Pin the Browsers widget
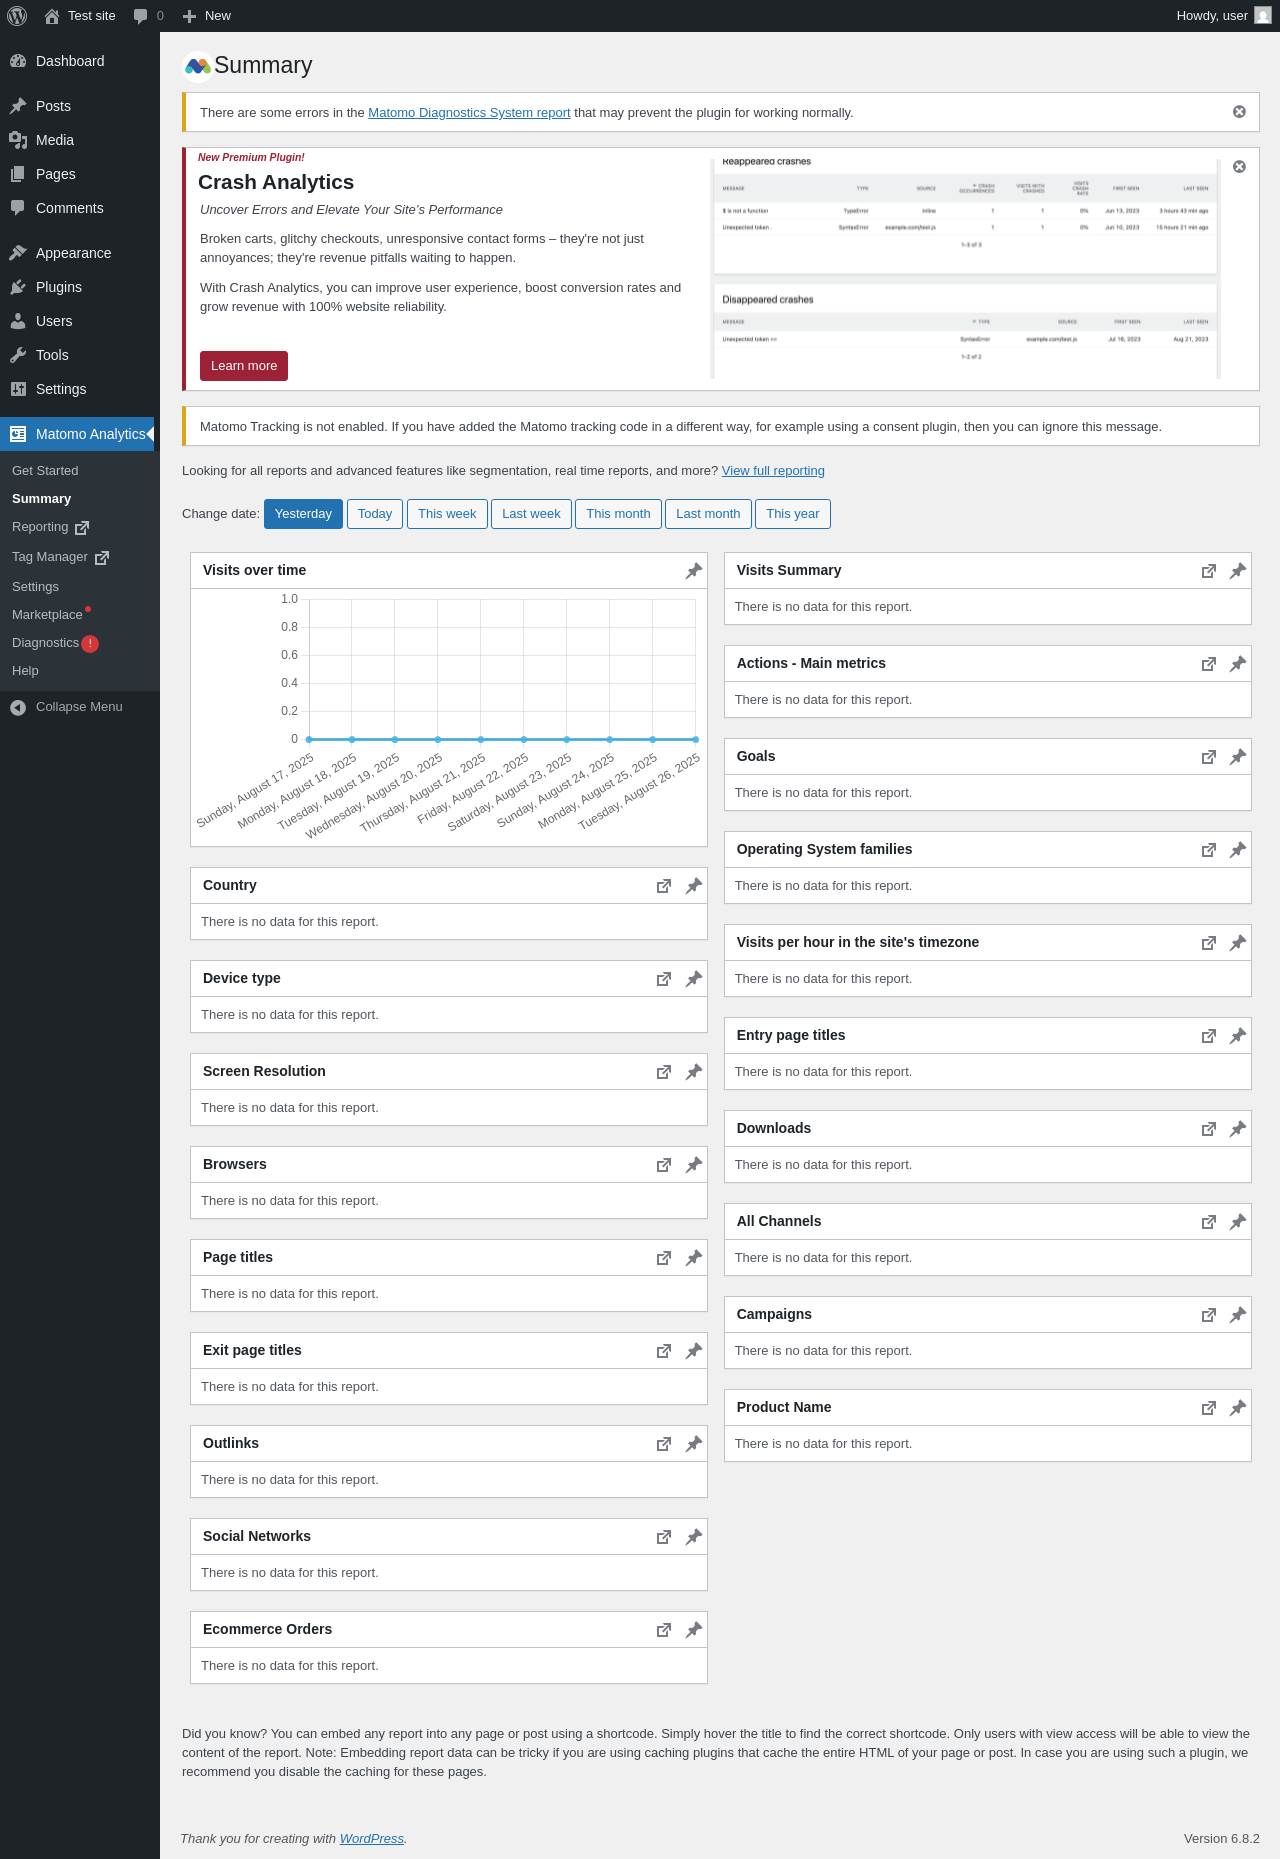The height and width of the screenshot is (1859, 1280). 693,1165
